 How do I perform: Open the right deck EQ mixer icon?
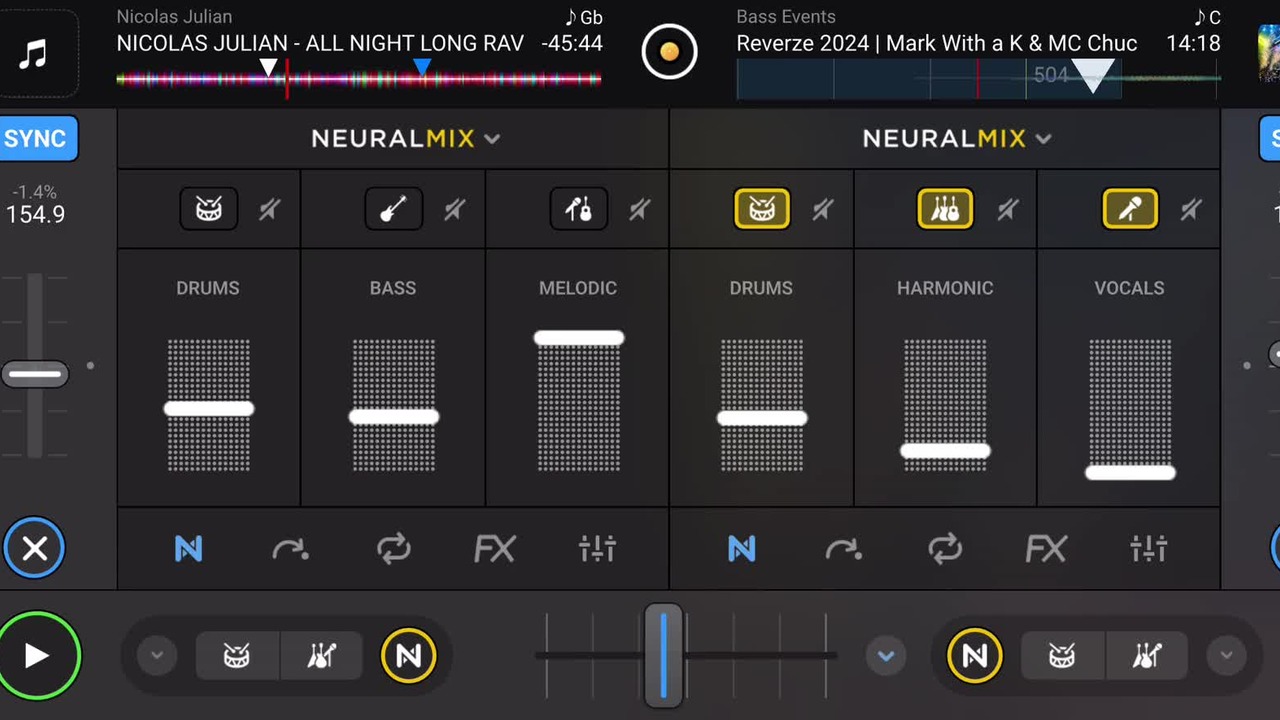1148,549
